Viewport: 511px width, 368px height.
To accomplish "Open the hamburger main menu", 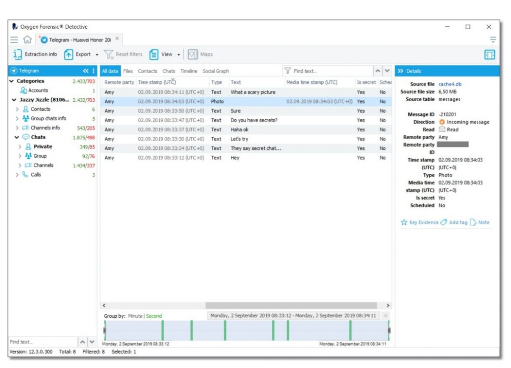I will (14, 40).
